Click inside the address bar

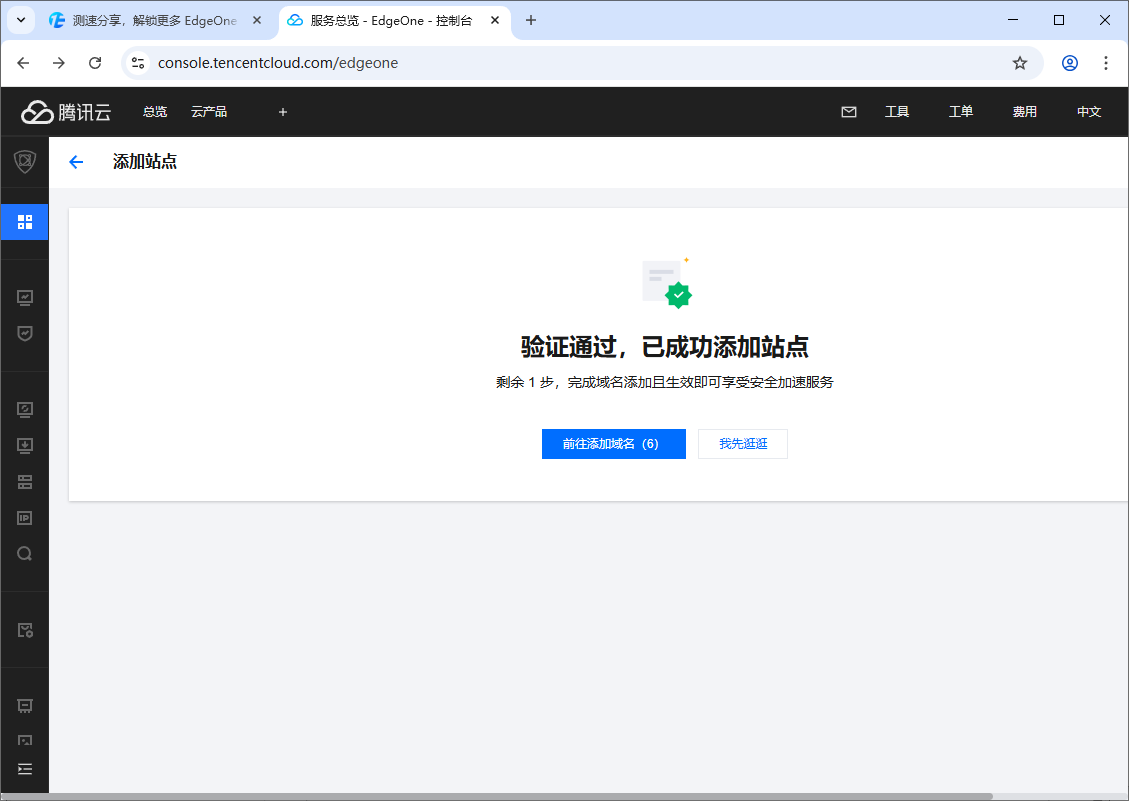click(400, 62)
